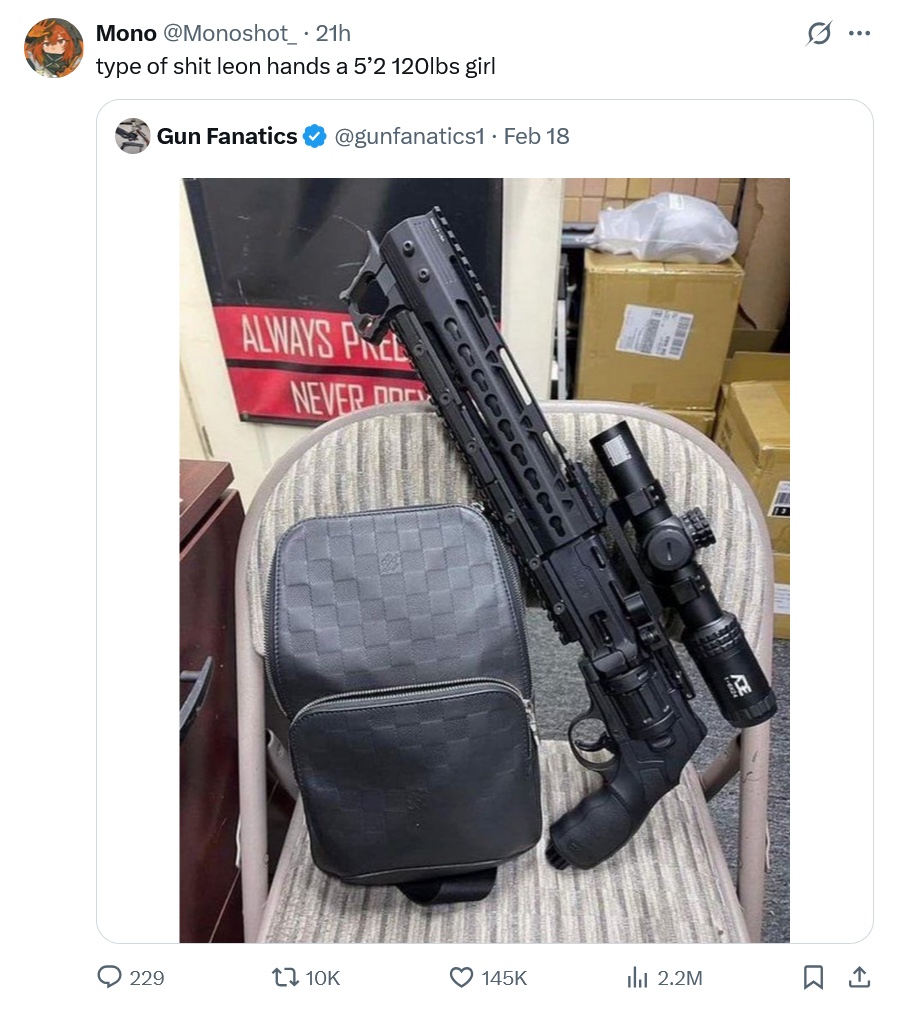Screen dimensions: 898x1009
Task: Like the tweet with the heart icon
Action: pyautogui.click(x=461, y=977)
